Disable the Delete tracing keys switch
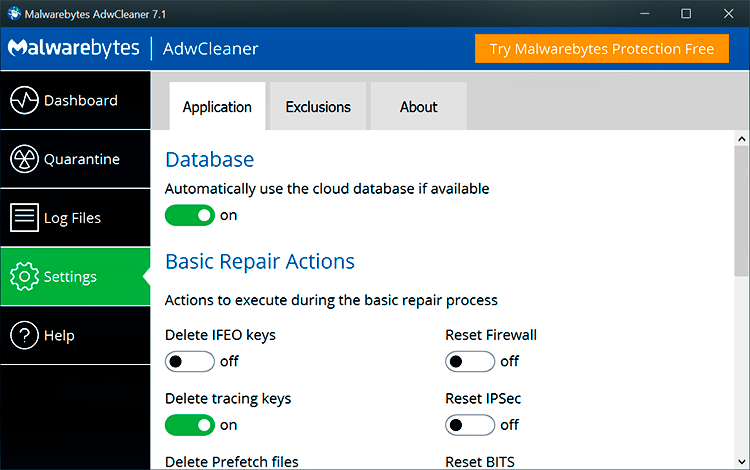This screenshot has height=470, width=750. click(190, 425)
